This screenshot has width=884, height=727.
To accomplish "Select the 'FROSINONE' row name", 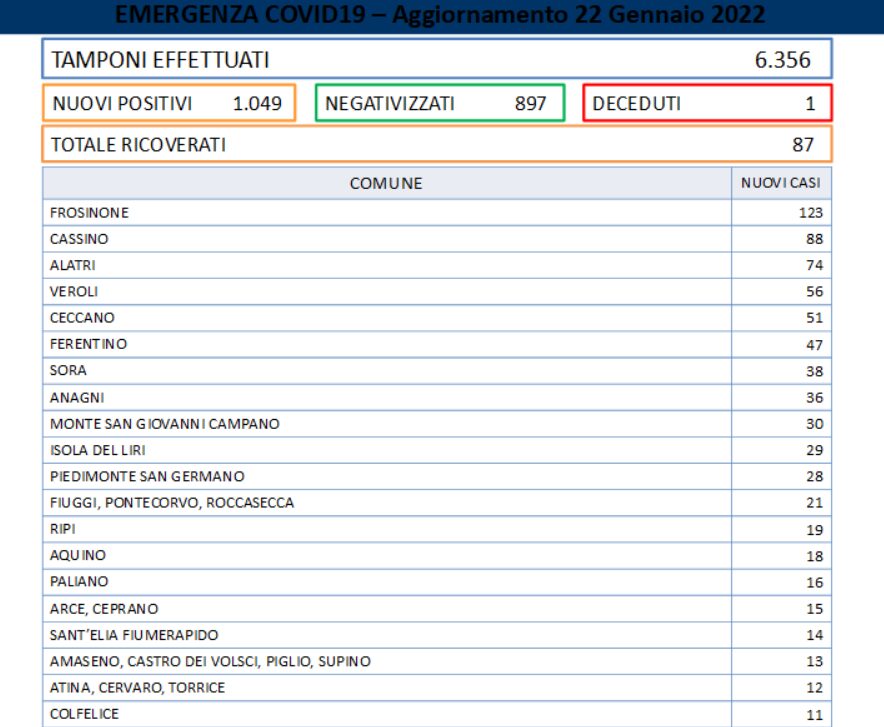I will coord(89,212).
